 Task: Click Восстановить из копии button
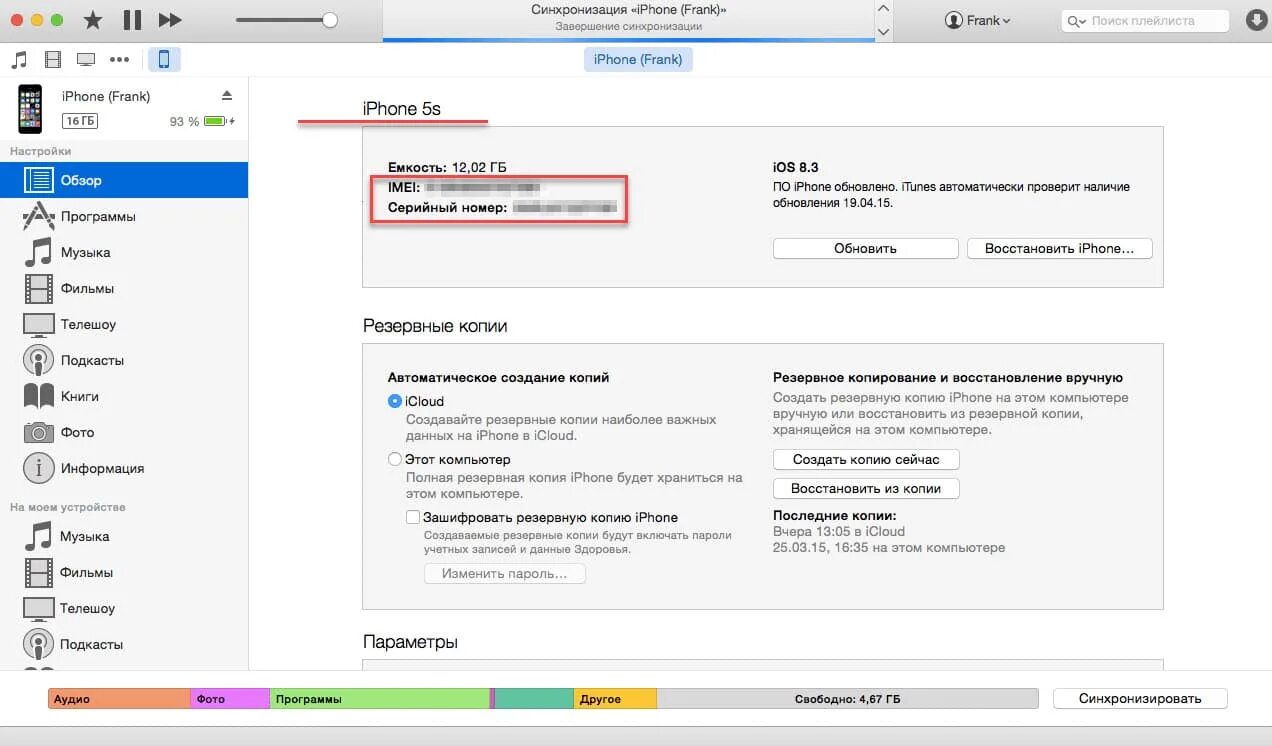tap(866, 489)
